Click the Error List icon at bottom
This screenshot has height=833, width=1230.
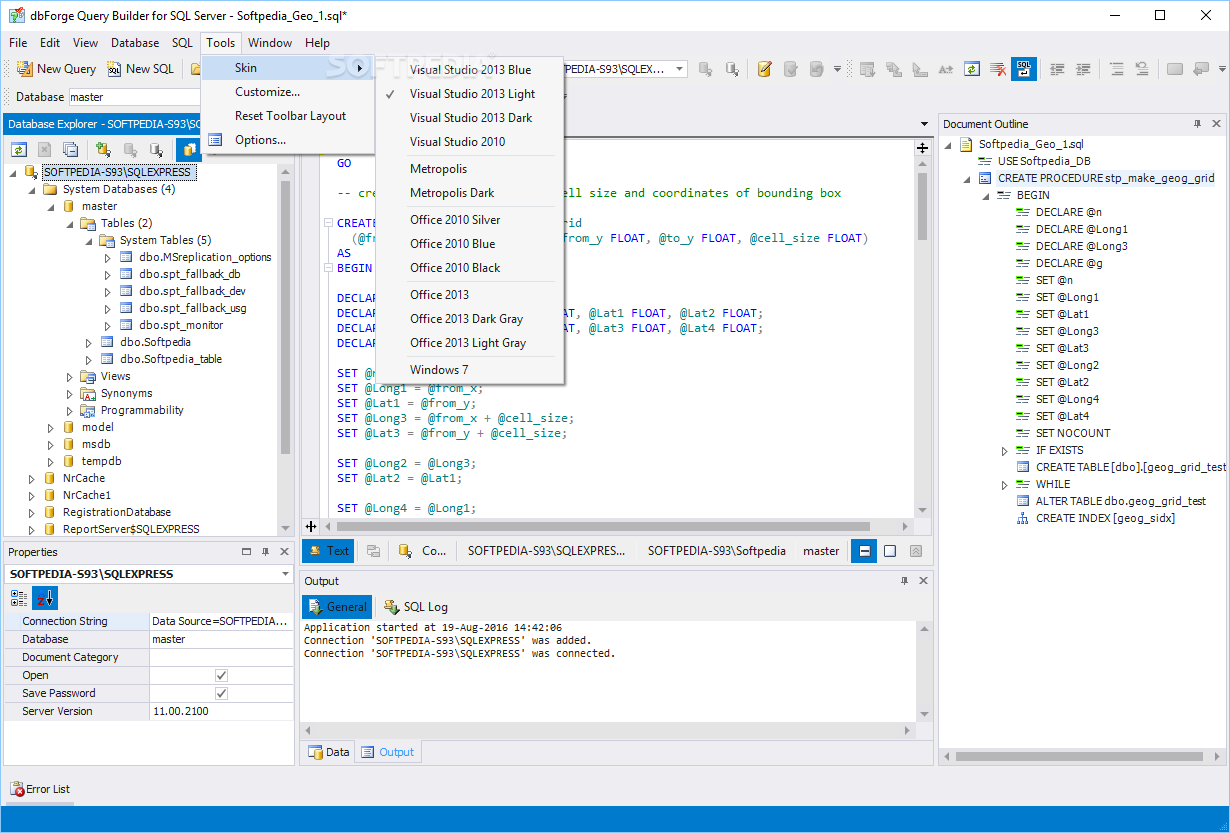(17, 789)
